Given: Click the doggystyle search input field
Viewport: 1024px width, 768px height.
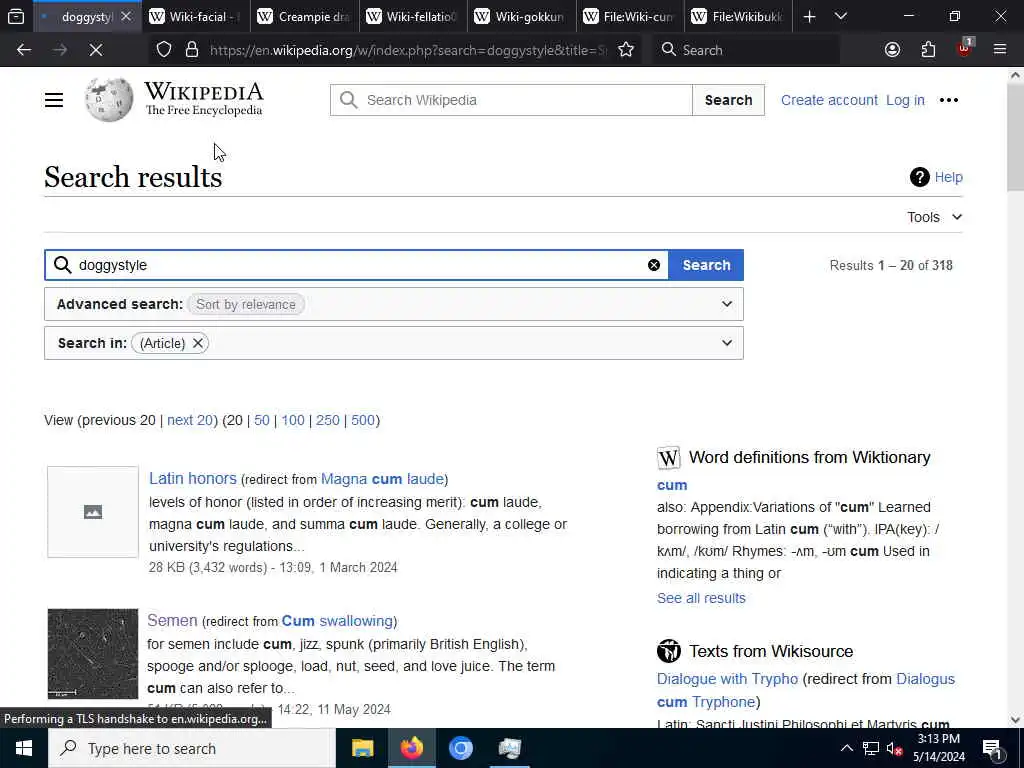Looking at the screenshot, I should click(x=357, y=265).
